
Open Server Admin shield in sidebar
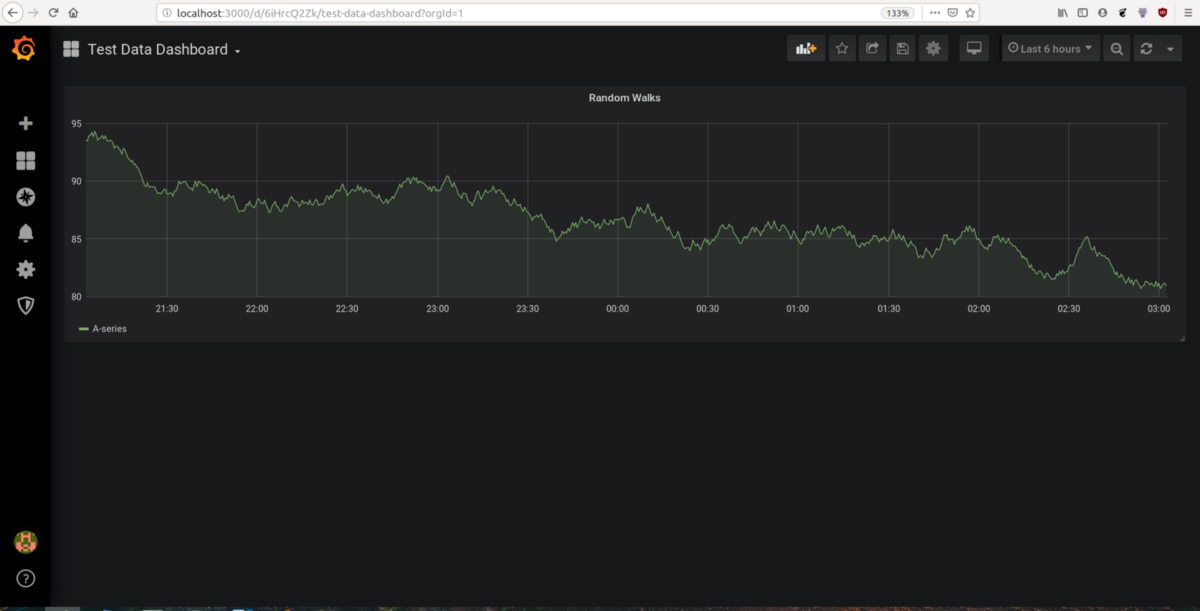(25, 305)
